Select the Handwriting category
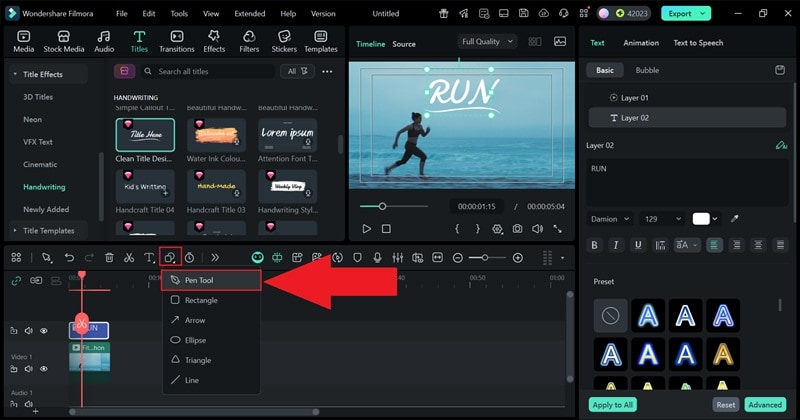 coord(44,187)
